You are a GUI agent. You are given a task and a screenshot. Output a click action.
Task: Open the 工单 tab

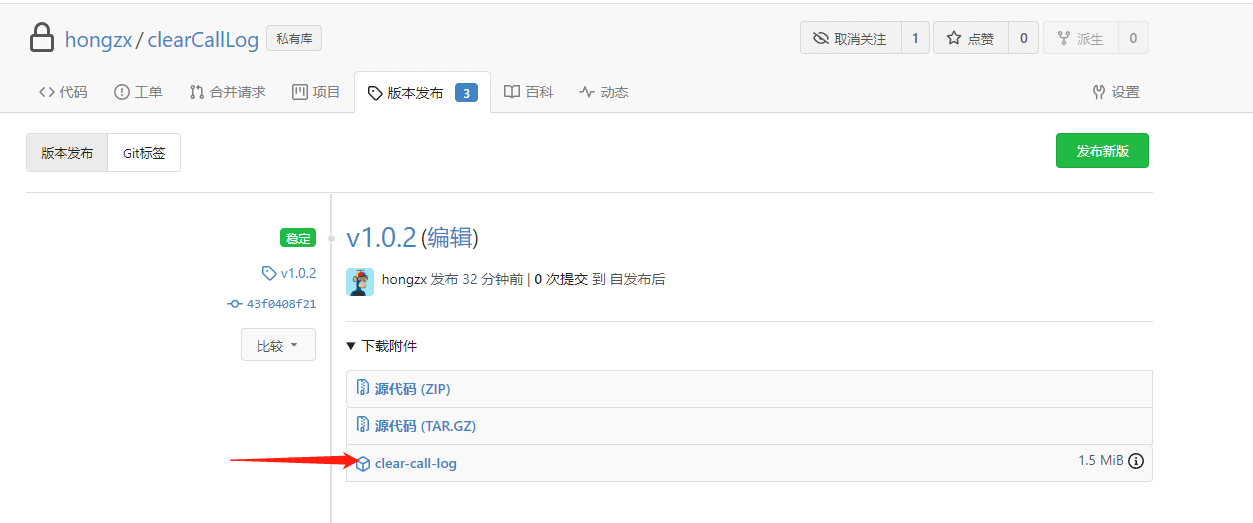[x=138, y=92]
